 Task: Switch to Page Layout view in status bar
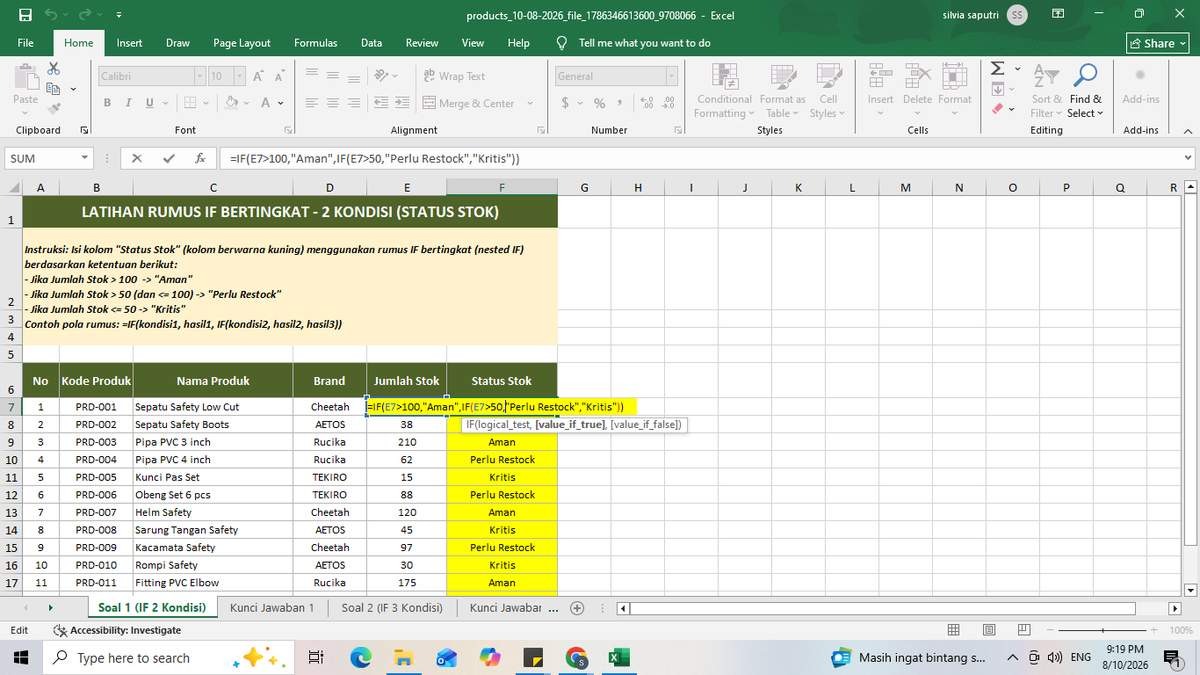coord(988,630)
